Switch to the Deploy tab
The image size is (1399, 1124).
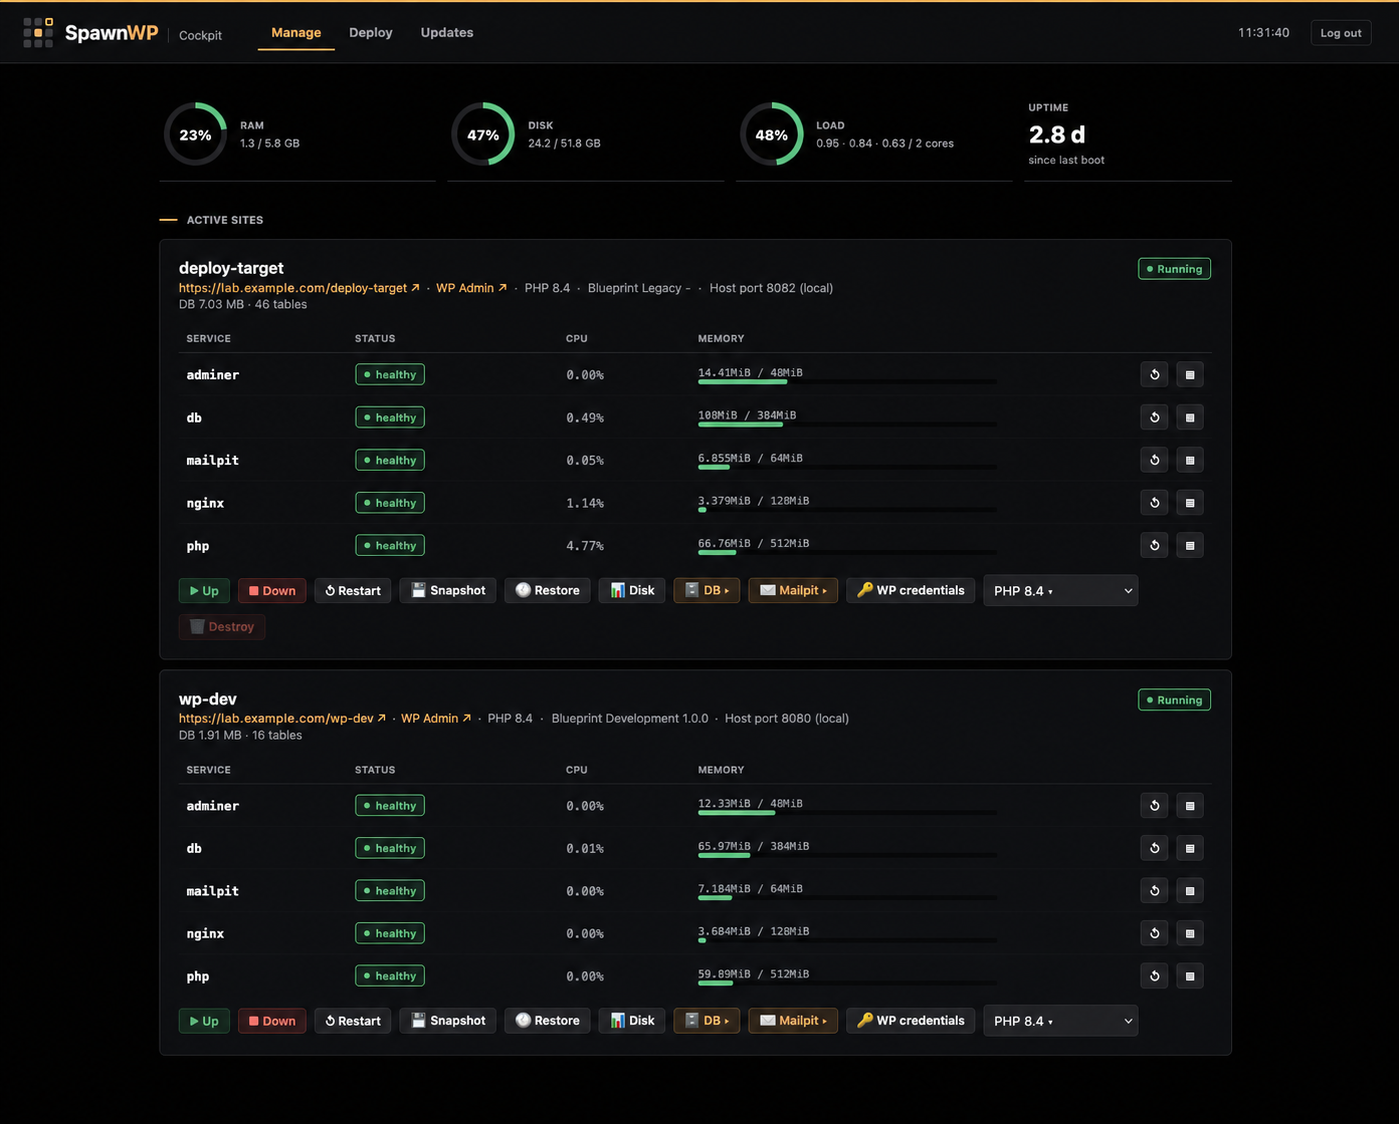[371, 33]
